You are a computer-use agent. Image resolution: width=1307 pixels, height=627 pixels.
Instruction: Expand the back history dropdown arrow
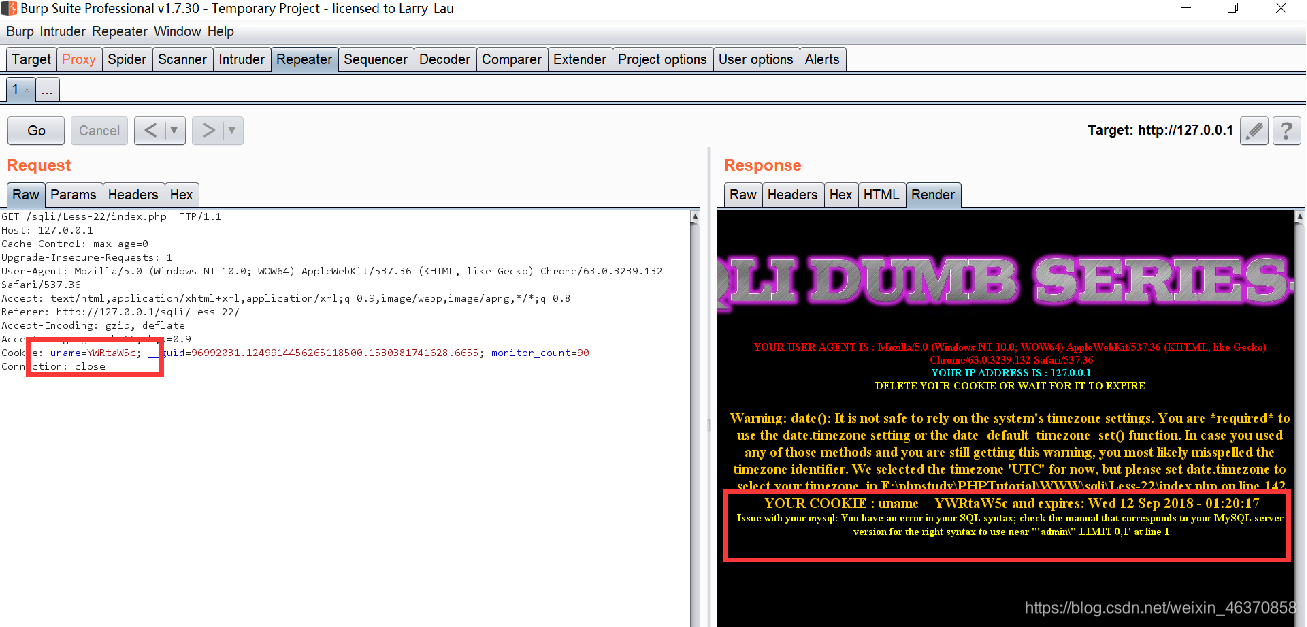[175, 130]
